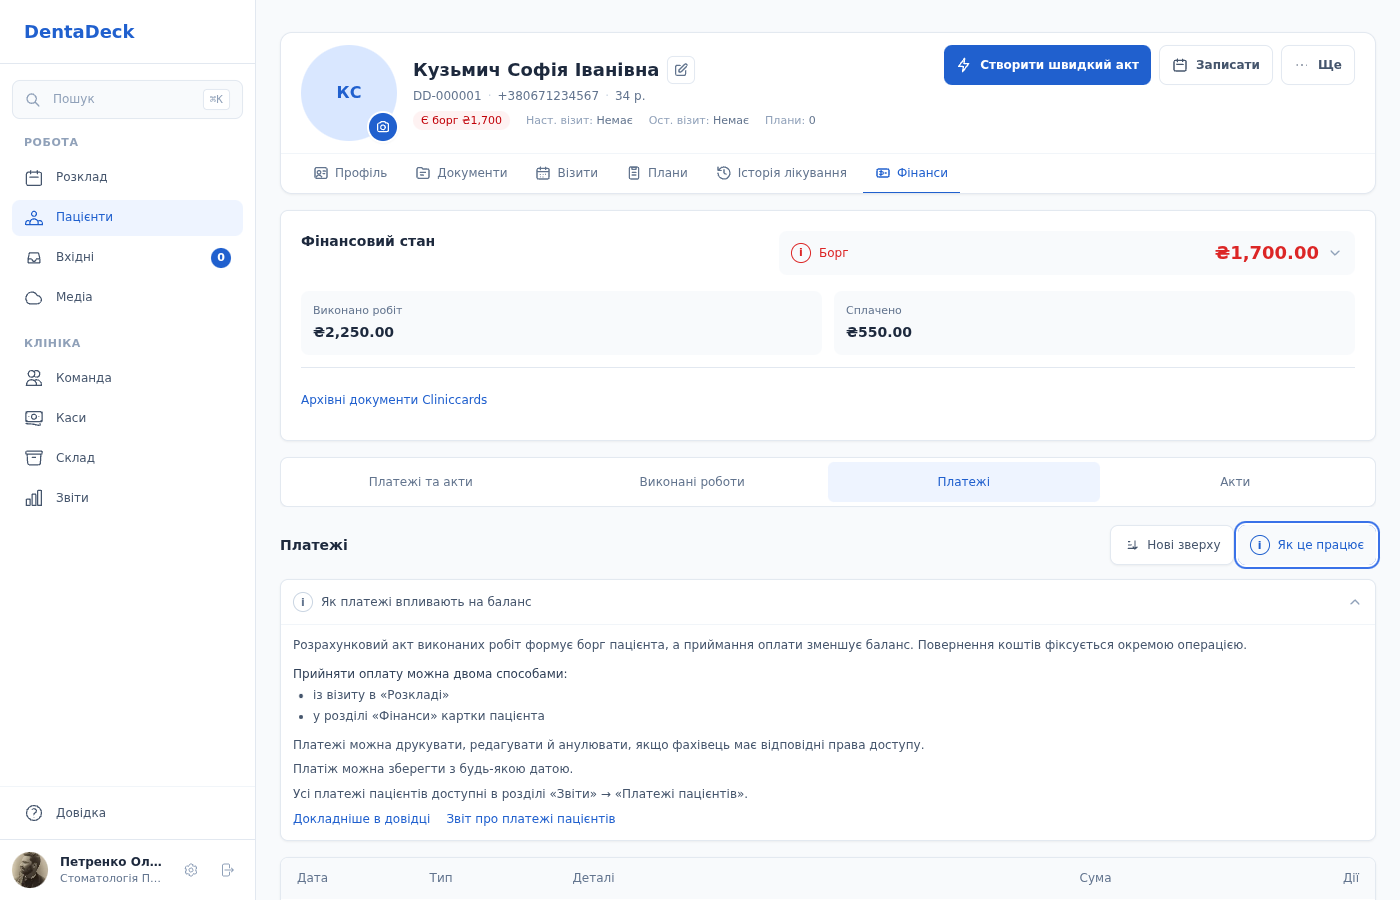Click the Записати button
The height and width of the screenshot is (900, 1400).
(x=1216, y=65)
